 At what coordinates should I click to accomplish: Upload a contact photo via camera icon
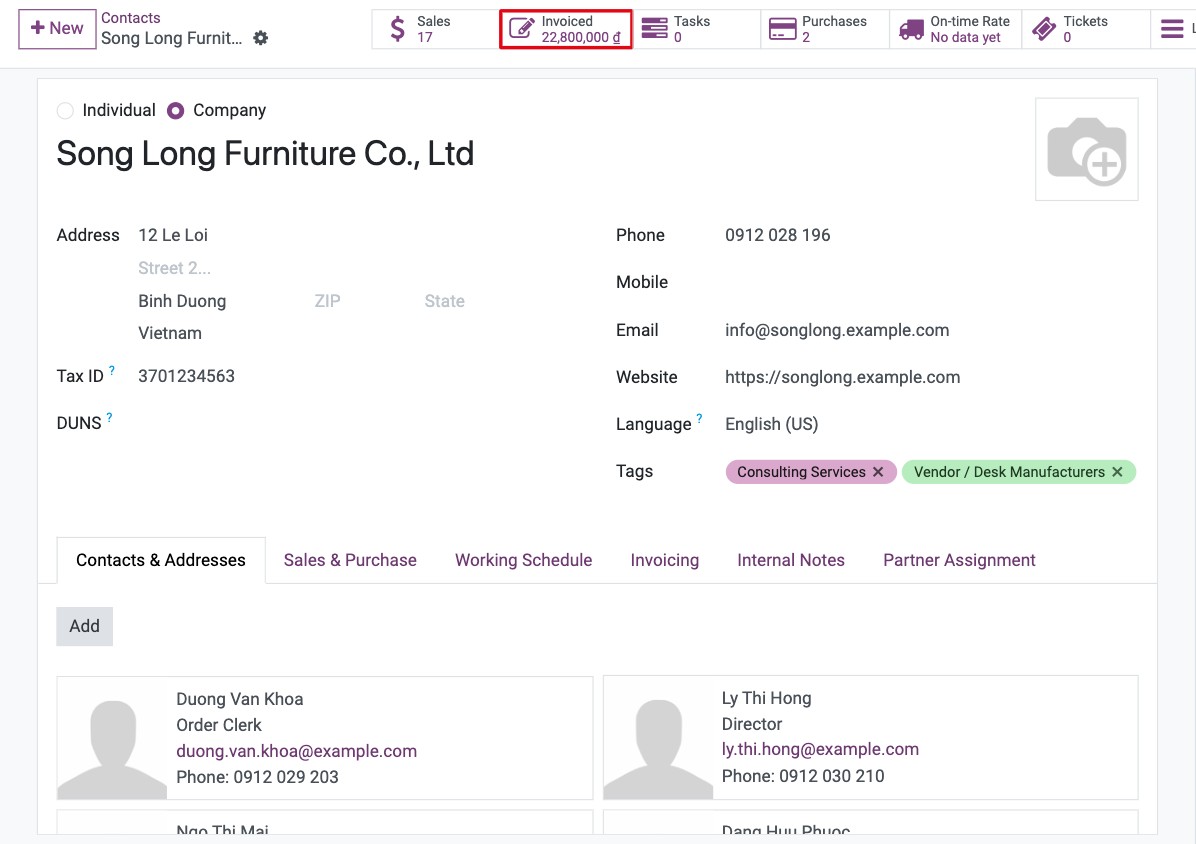[x=1086, y=149]
